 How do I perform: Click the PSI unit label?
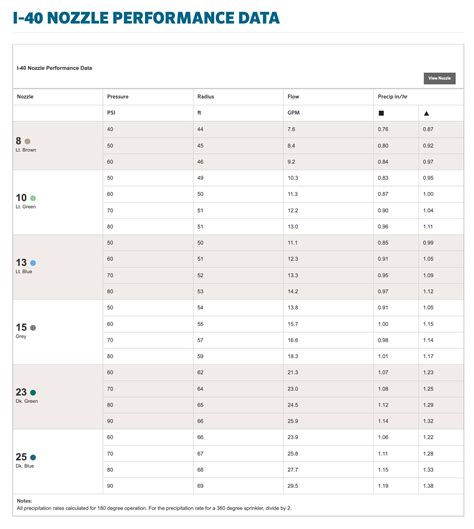(111, 113)
